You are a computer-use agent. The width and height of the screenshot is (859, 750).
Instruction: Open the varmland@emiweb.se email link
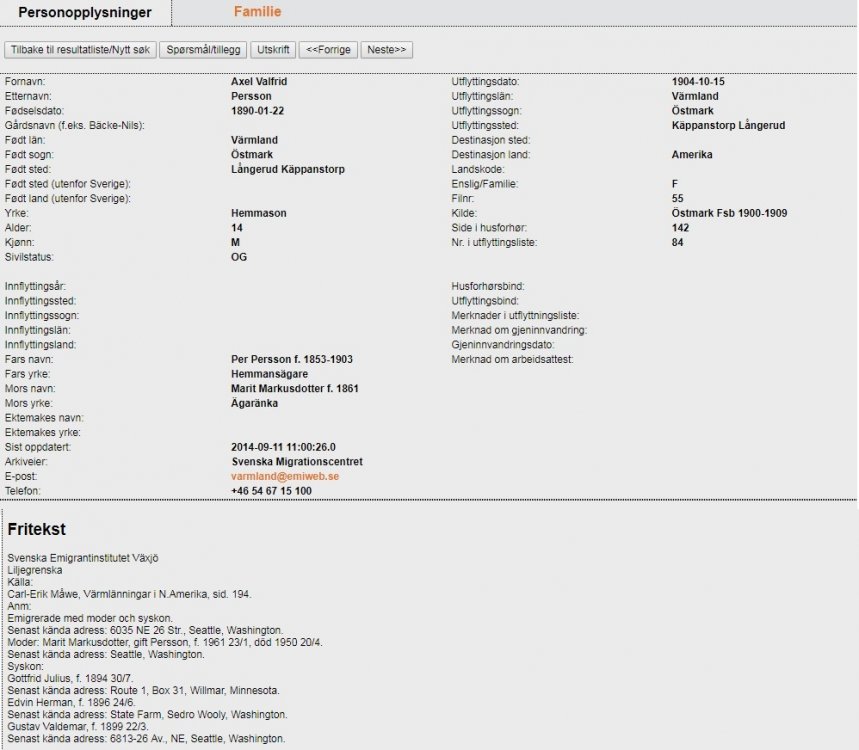(x=285, y=477)
